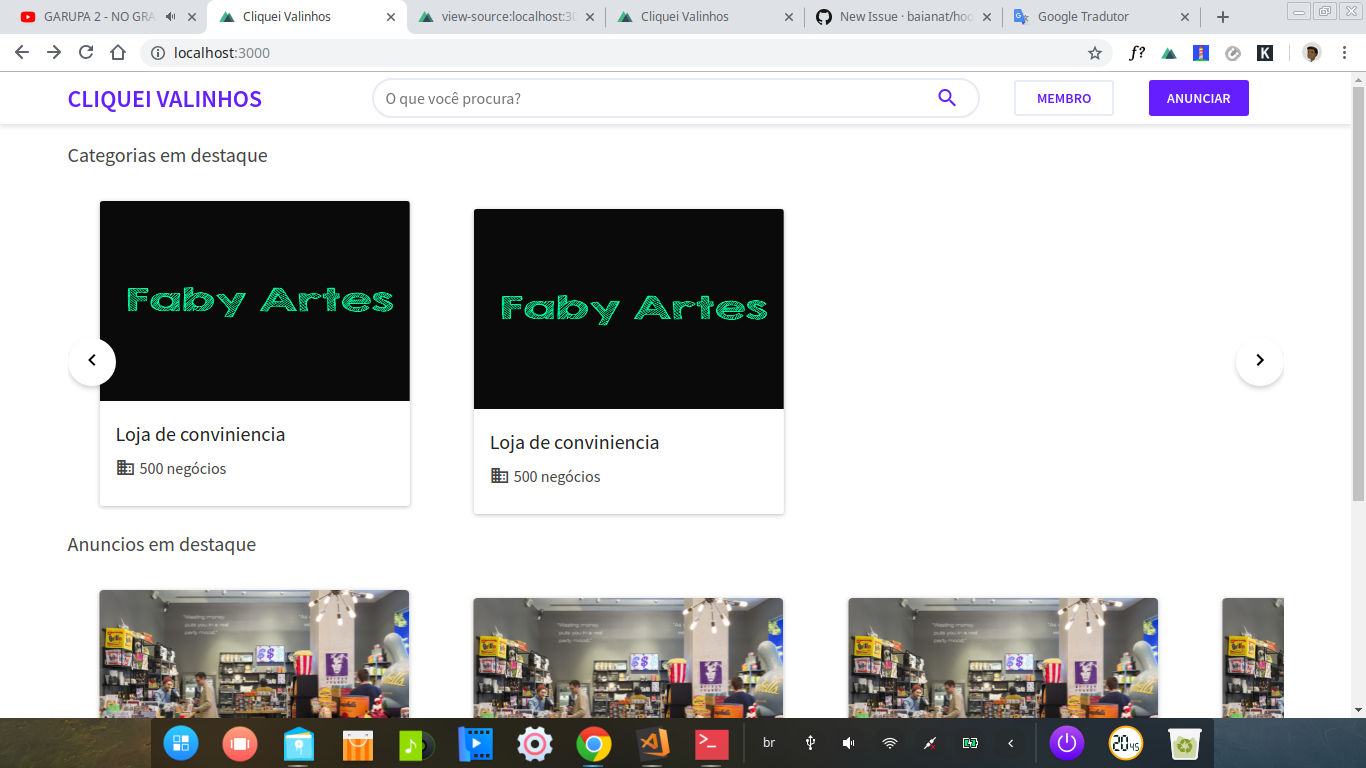The height and width of the screenshot is (768, 1366).
Task: Bookmark the page with the star icon
Action: 1096,53
